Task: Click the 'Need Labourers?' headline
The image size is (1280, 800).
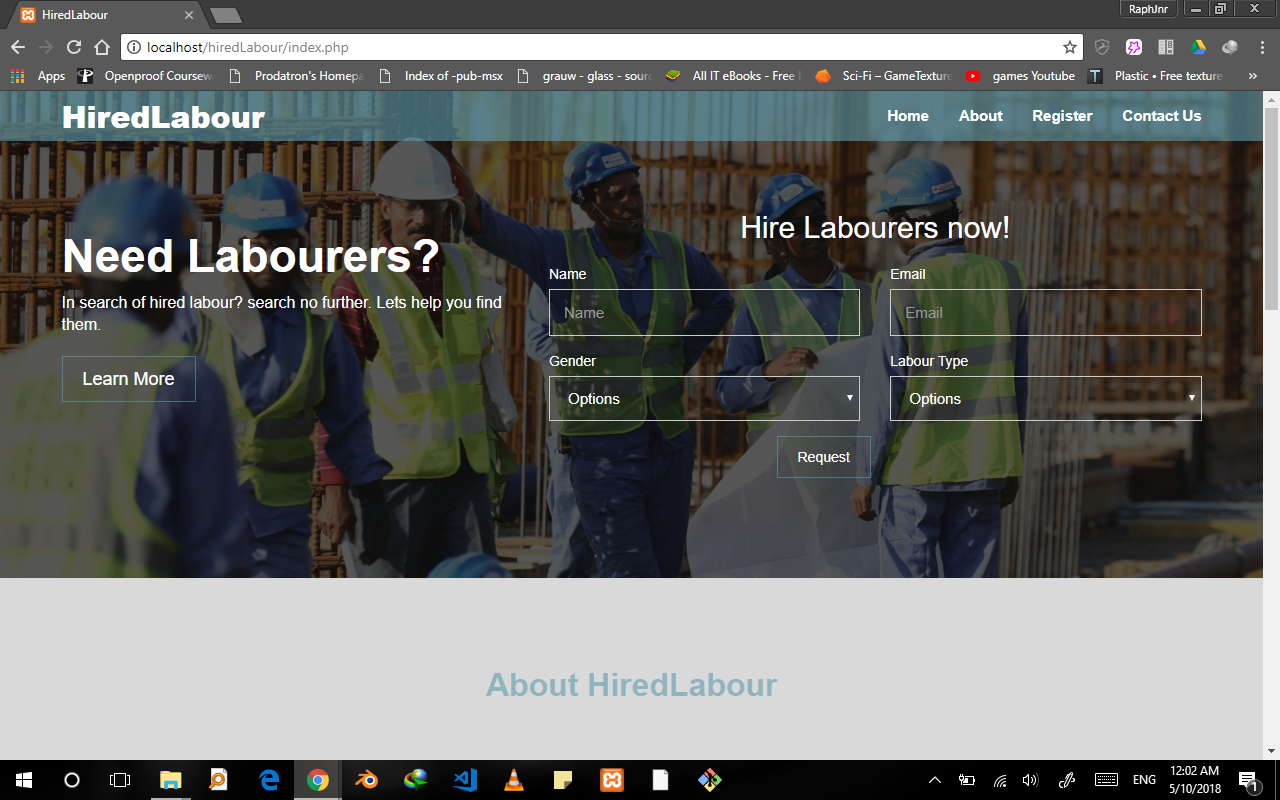Action: [251, 256]
